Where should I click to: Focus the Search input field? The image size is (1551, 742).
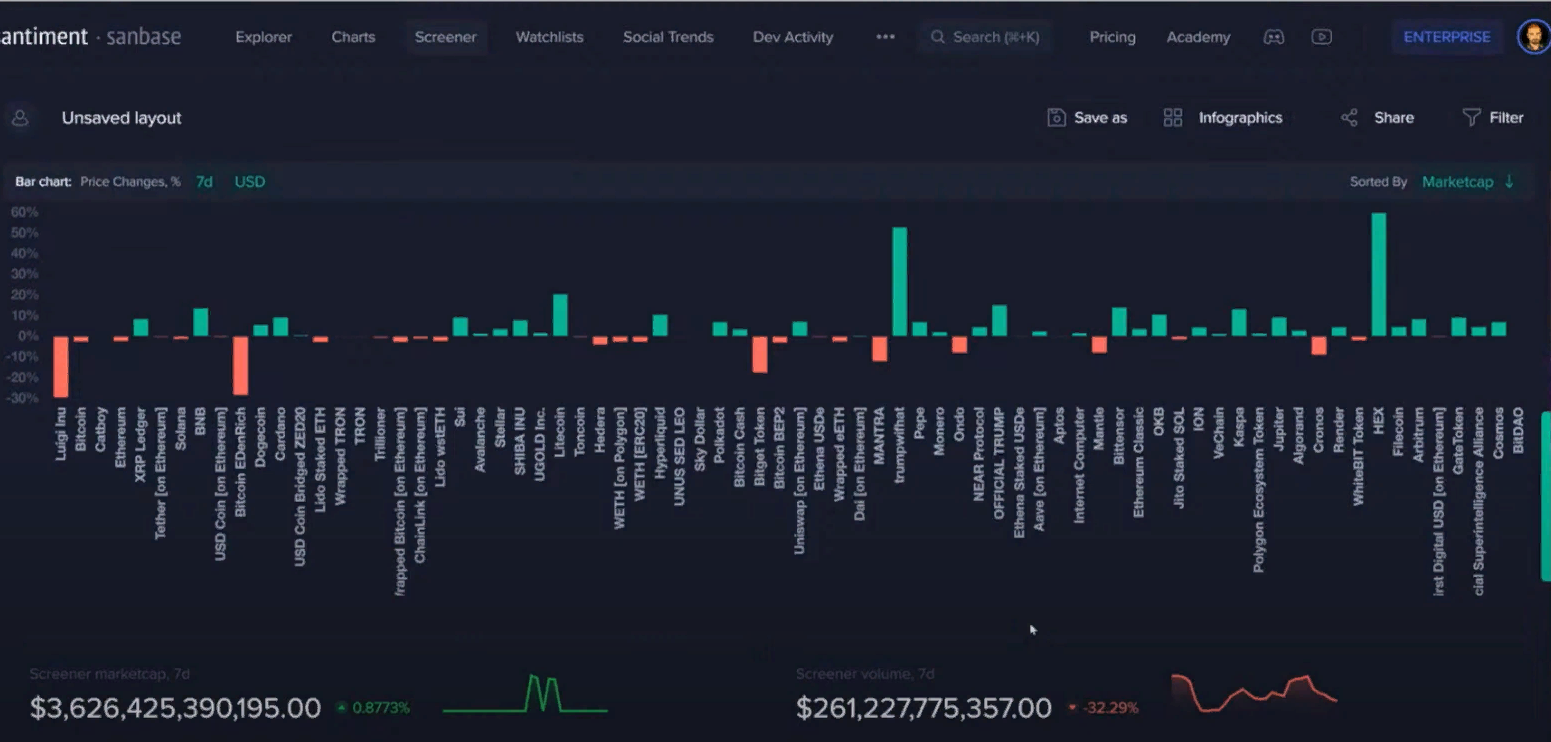[x=985, y=37]
